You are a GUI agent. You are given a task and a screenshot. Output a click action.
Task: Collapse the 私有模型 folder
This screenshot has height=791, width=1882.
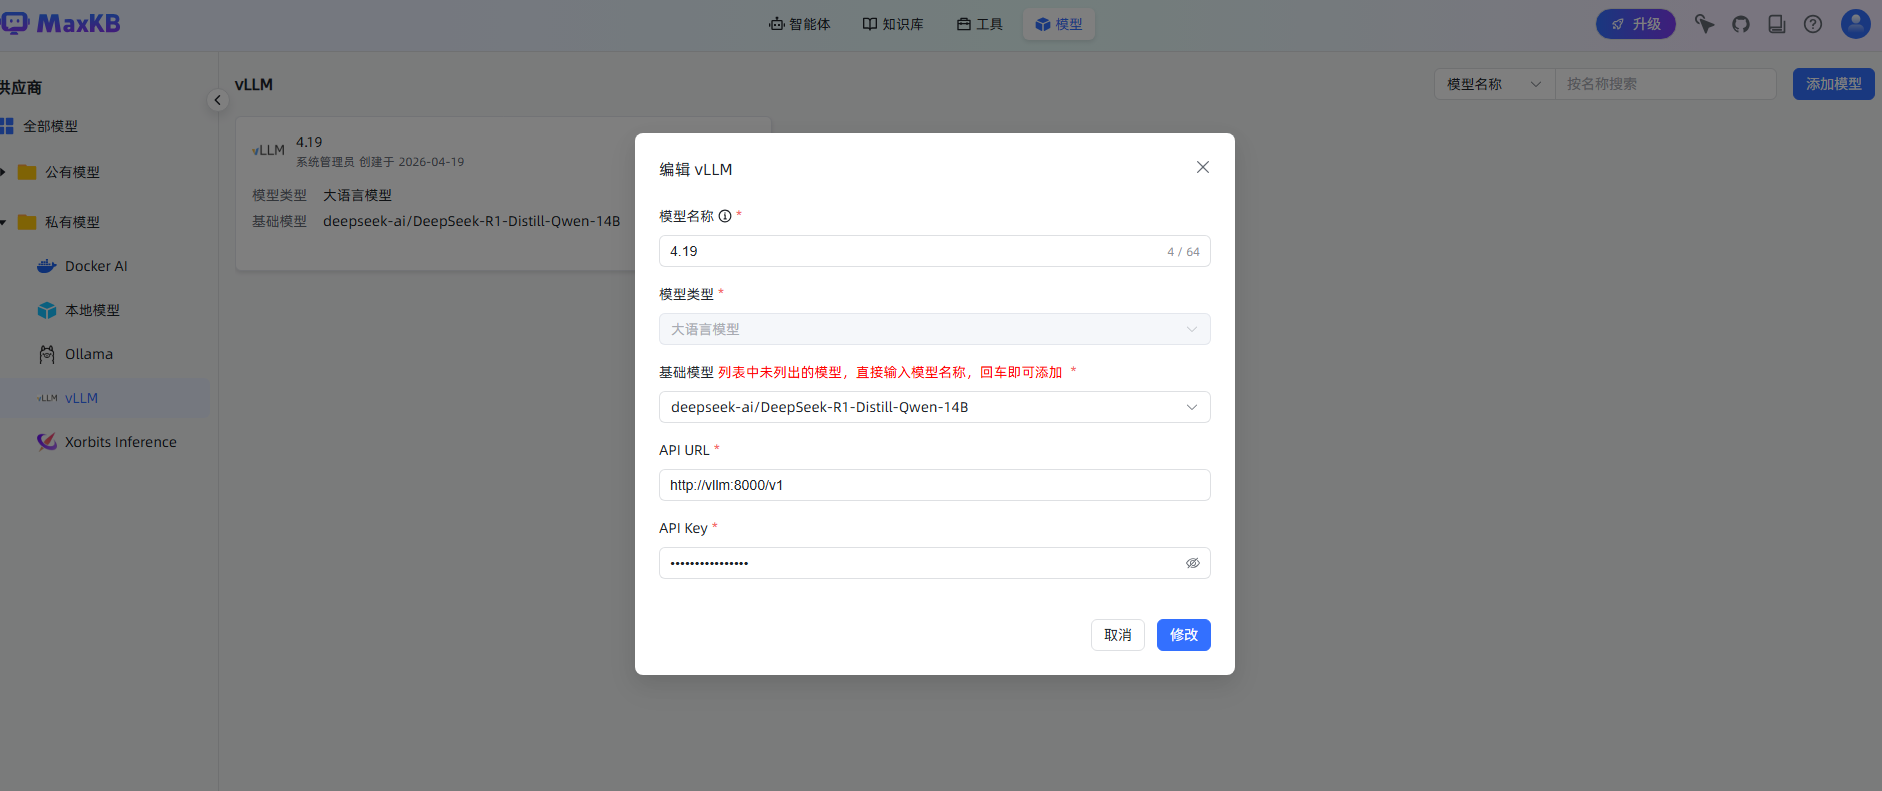point(4,222)
